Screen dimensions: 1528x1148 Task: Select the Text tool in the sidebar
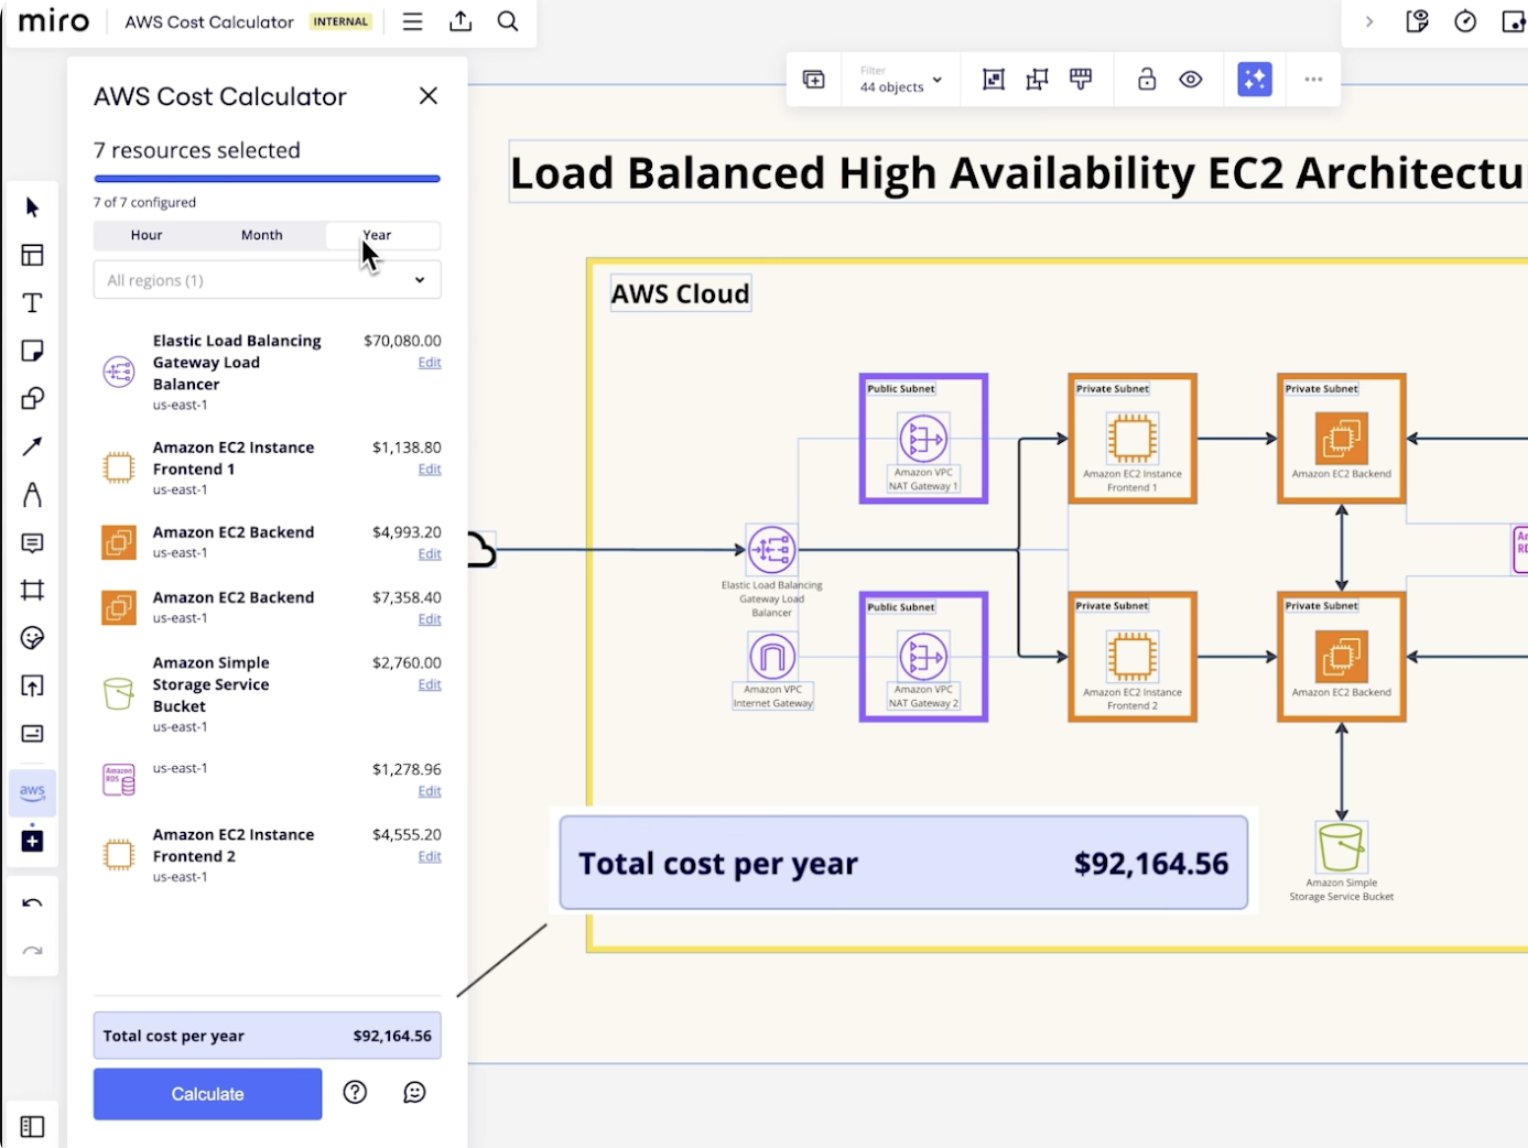pos(31,303)
